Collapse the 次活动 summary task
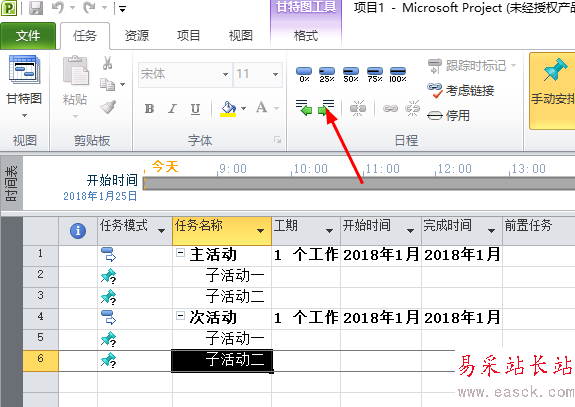The height and width of the screenshot is (407, 575). pyautogui.click(x=180, y=316)
